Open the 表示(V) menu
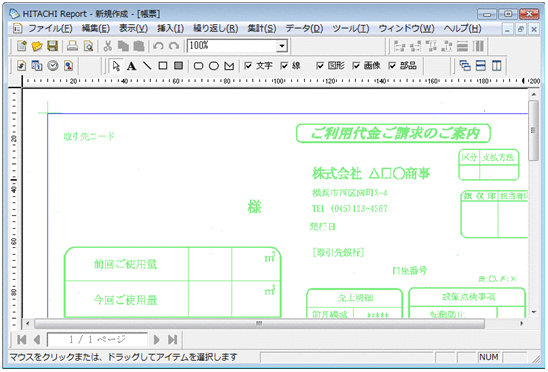The height and width of the screenshot is (372, 548). coord(133,28)
